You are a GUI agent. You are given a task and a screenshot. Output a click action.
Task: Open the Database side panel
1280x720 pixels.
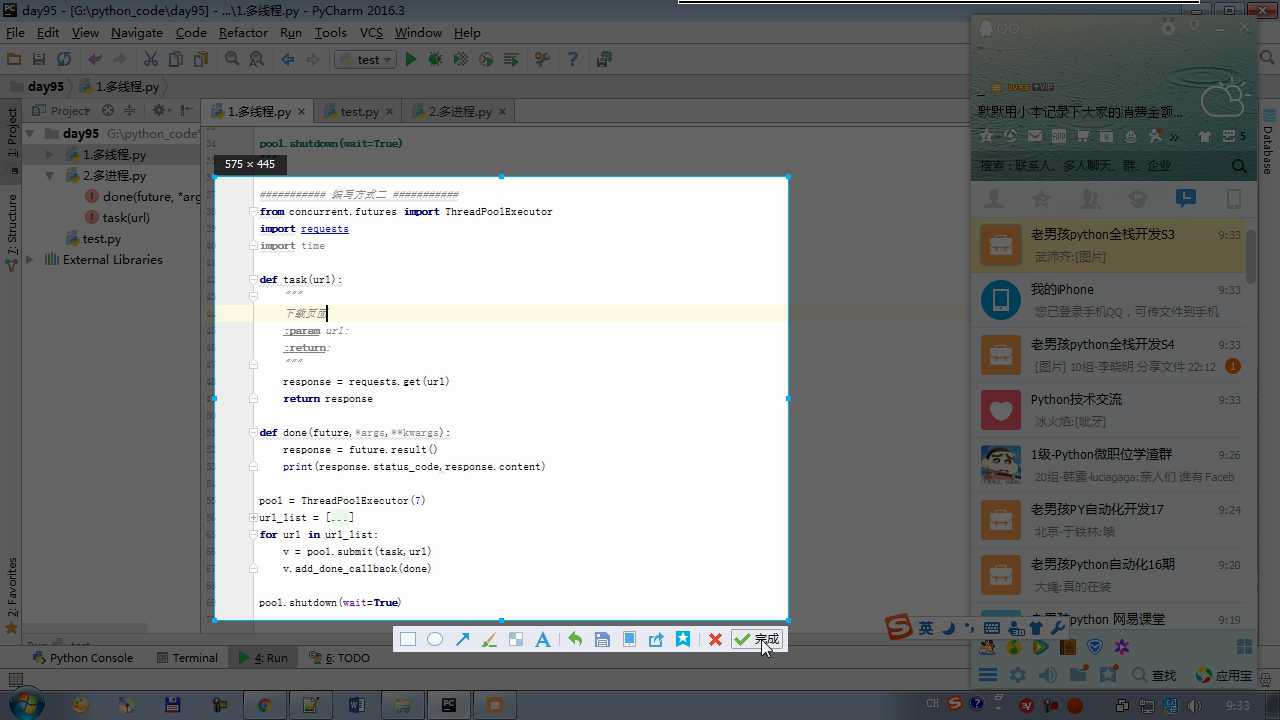[x=1268, y=143]
